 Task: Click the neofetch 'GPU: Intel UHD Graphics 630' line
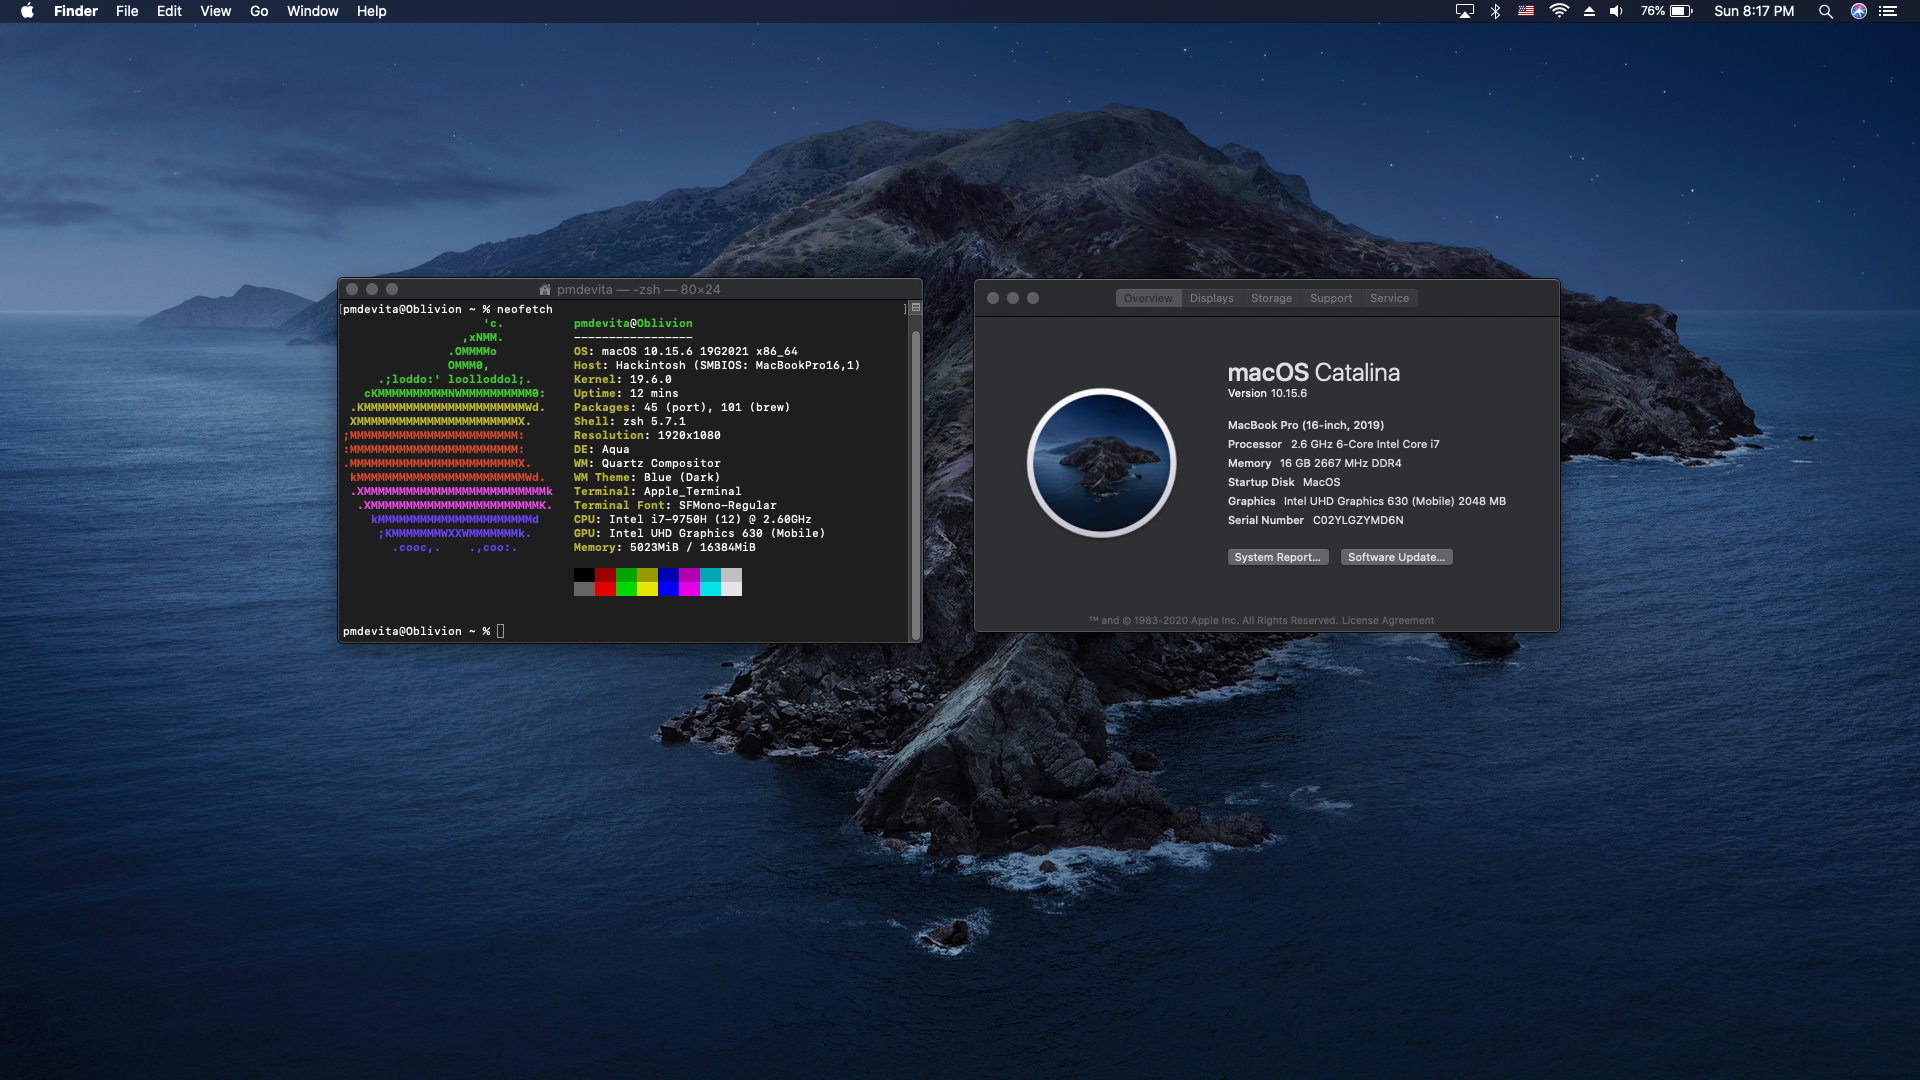pyautogui.click(x=700, y=533)
